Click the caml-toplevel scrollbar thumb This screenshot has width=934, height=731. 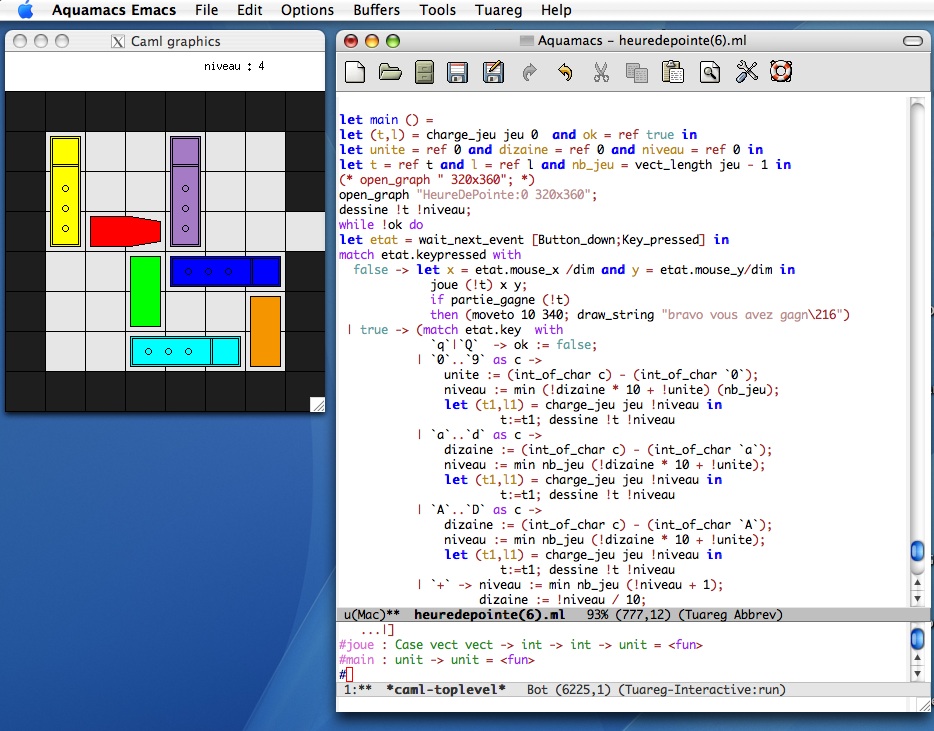(x=917, y=637)
